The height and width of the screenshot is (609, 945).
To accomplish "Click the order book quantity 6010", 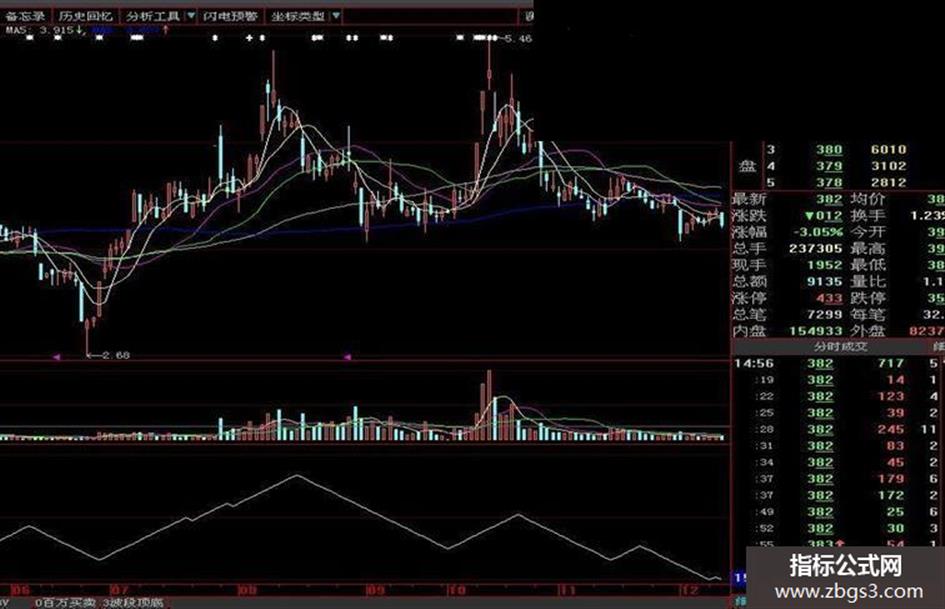I will [x=888, y=150].
